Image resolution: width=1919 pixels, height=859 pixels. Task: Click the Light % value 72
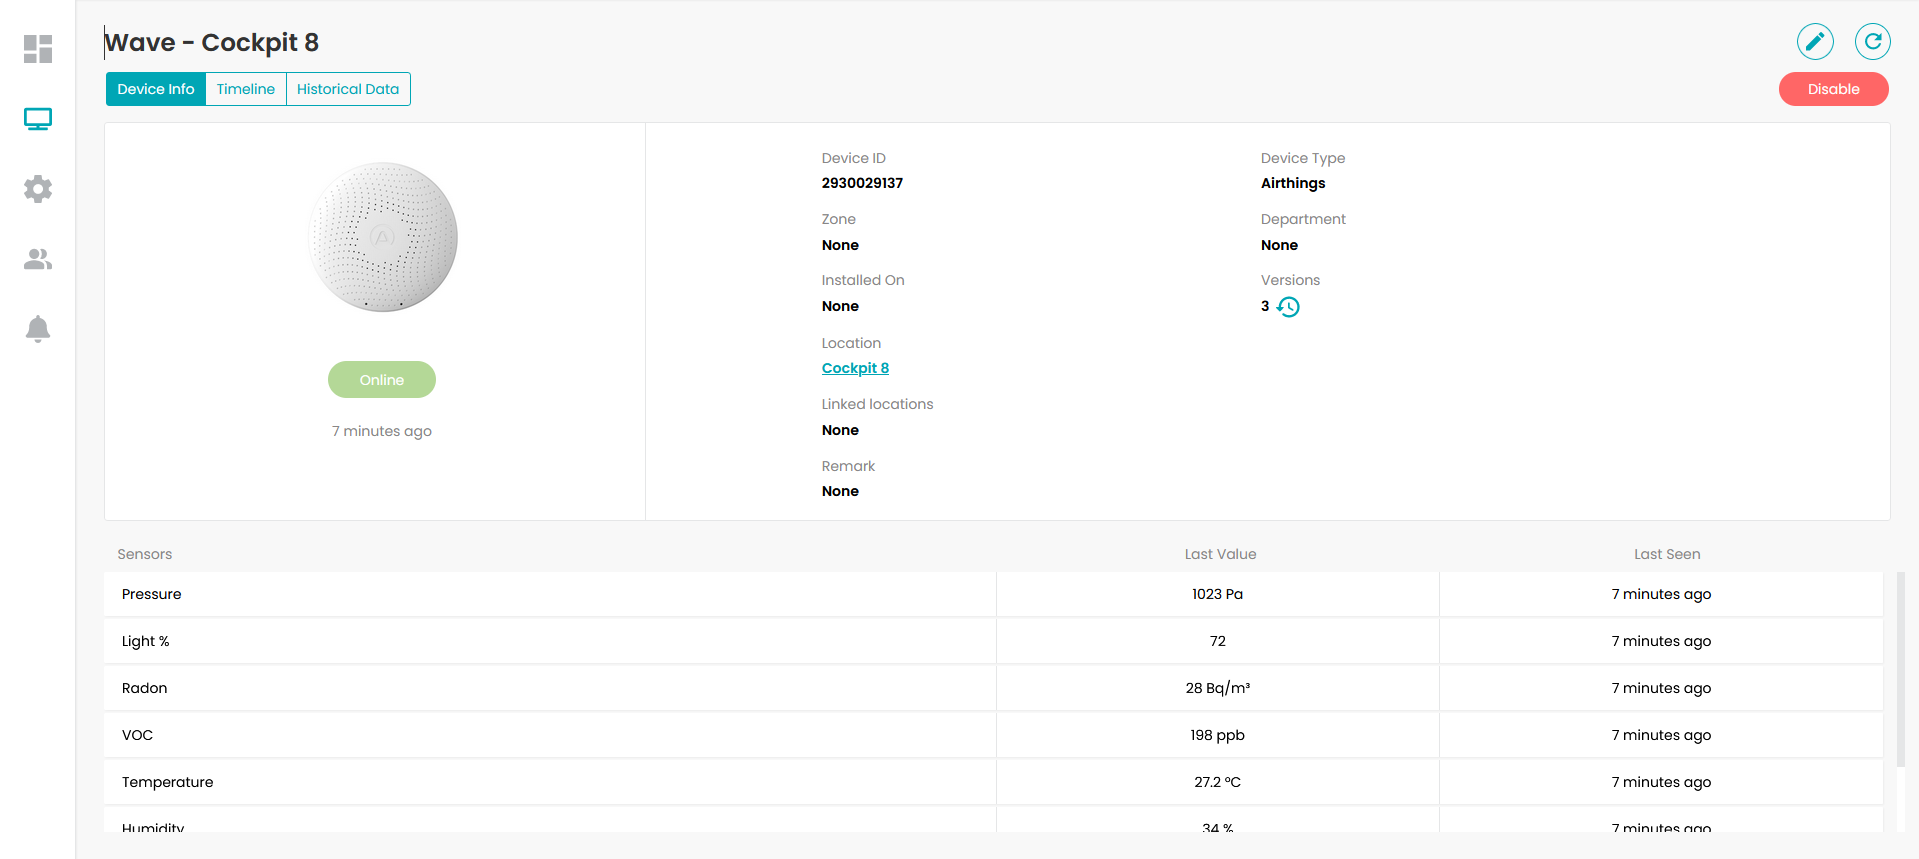[1217, 641]
